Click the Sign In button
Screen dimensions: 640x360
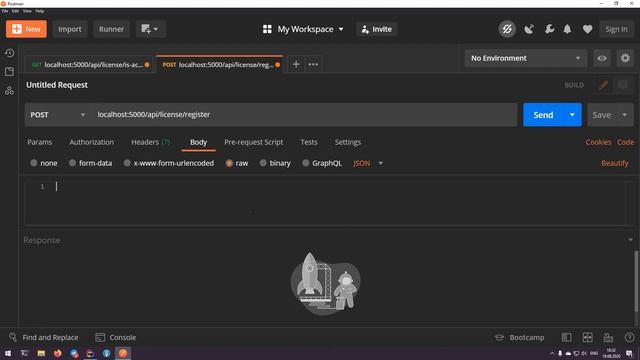[x=616, y=29]
